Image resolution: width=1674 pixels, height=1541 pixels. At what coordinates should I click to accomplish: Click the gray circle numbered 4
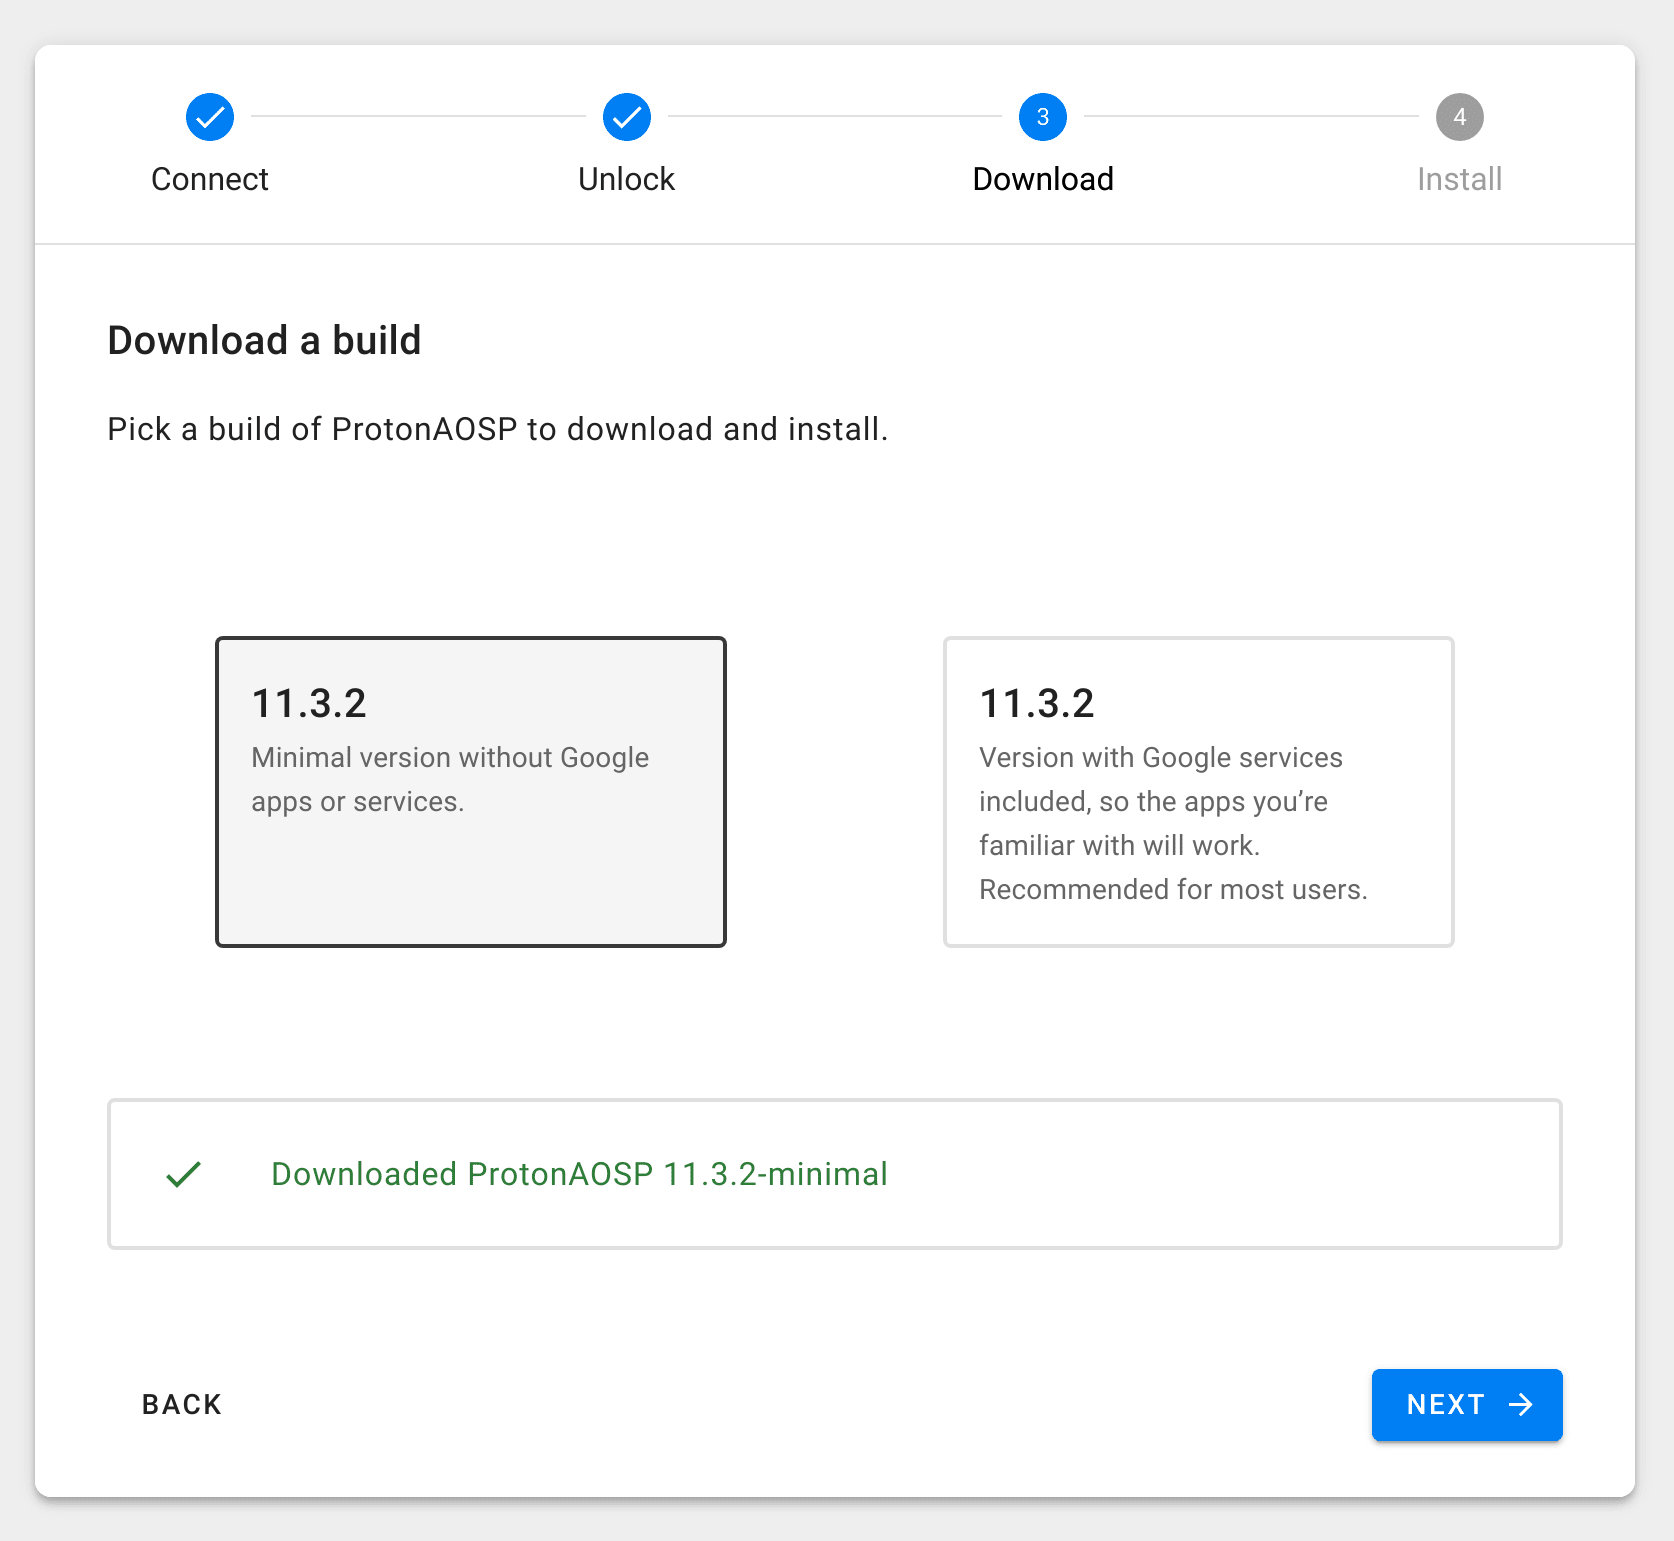pyautogui.click(x=1459, y=116)
